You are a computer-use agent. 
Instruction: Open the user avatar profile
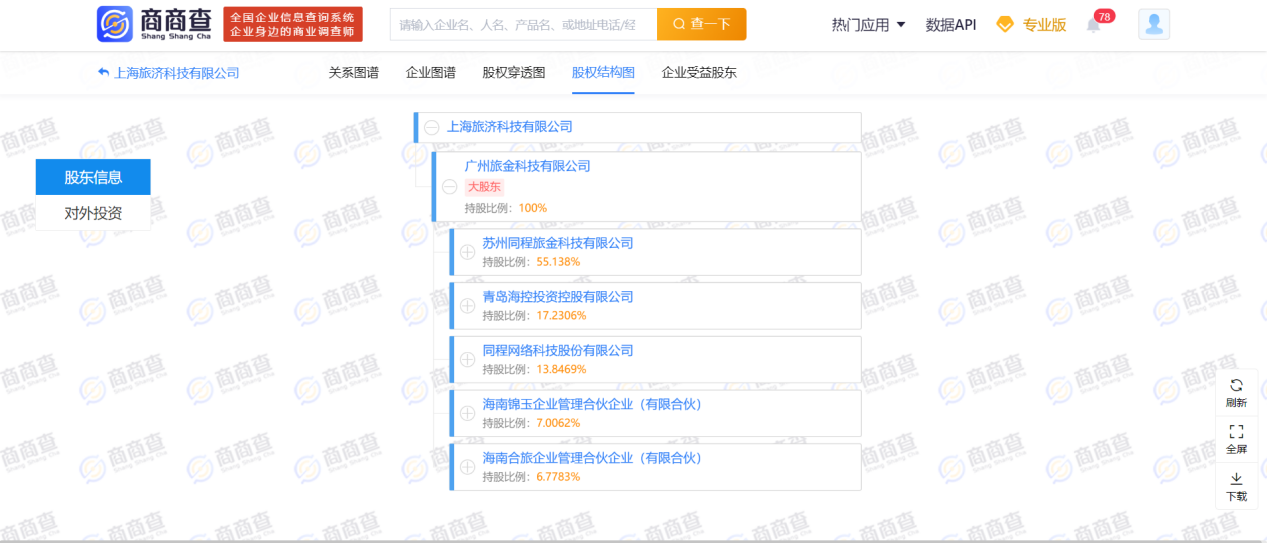click(1154, 24)
